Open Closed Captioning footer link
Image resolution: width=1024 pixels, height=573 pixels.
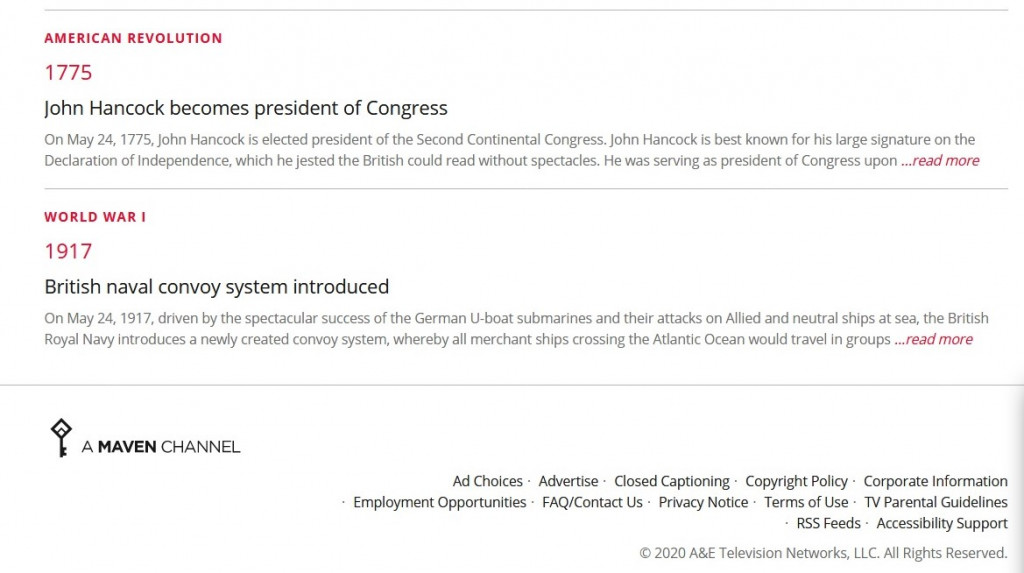(671, 482)
